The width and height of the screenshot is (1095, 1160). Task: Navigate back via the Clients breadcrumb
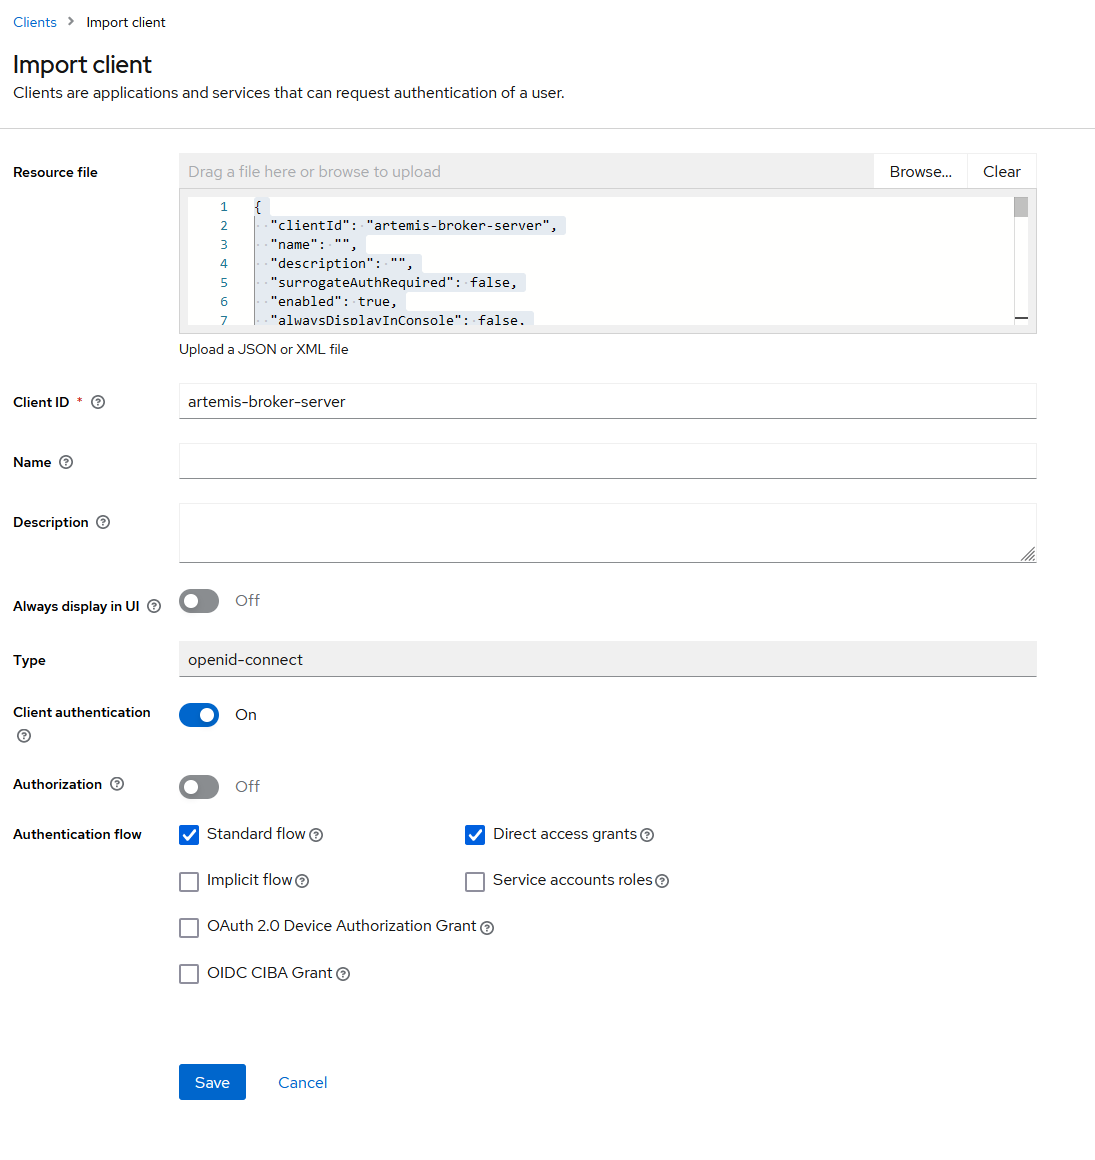click(x=35, y=21)
